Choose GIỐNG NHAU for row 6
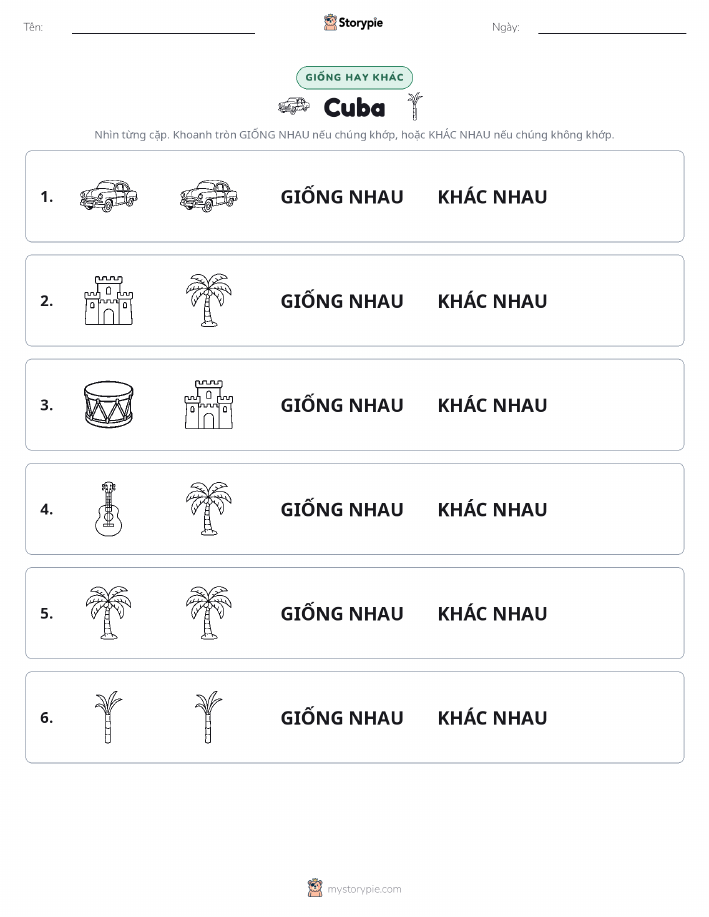Screen dimensions: 709x917 coord(342,718)
